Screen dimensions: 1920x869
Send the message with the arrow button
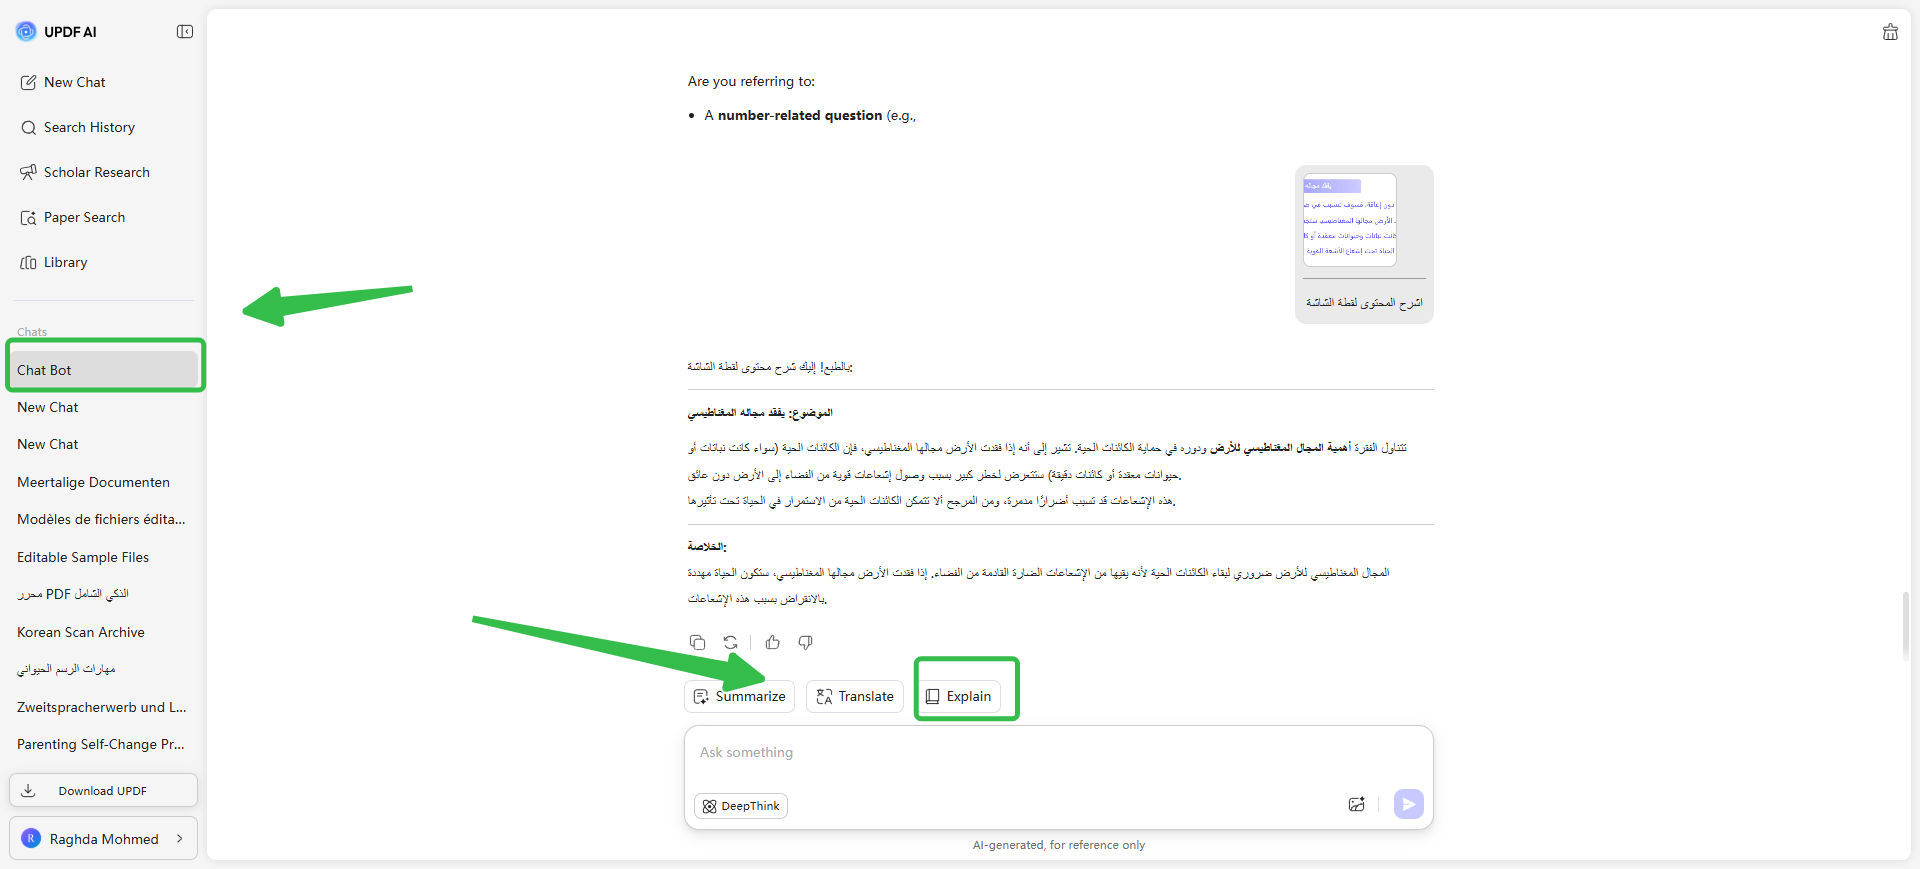(1409, 804)
